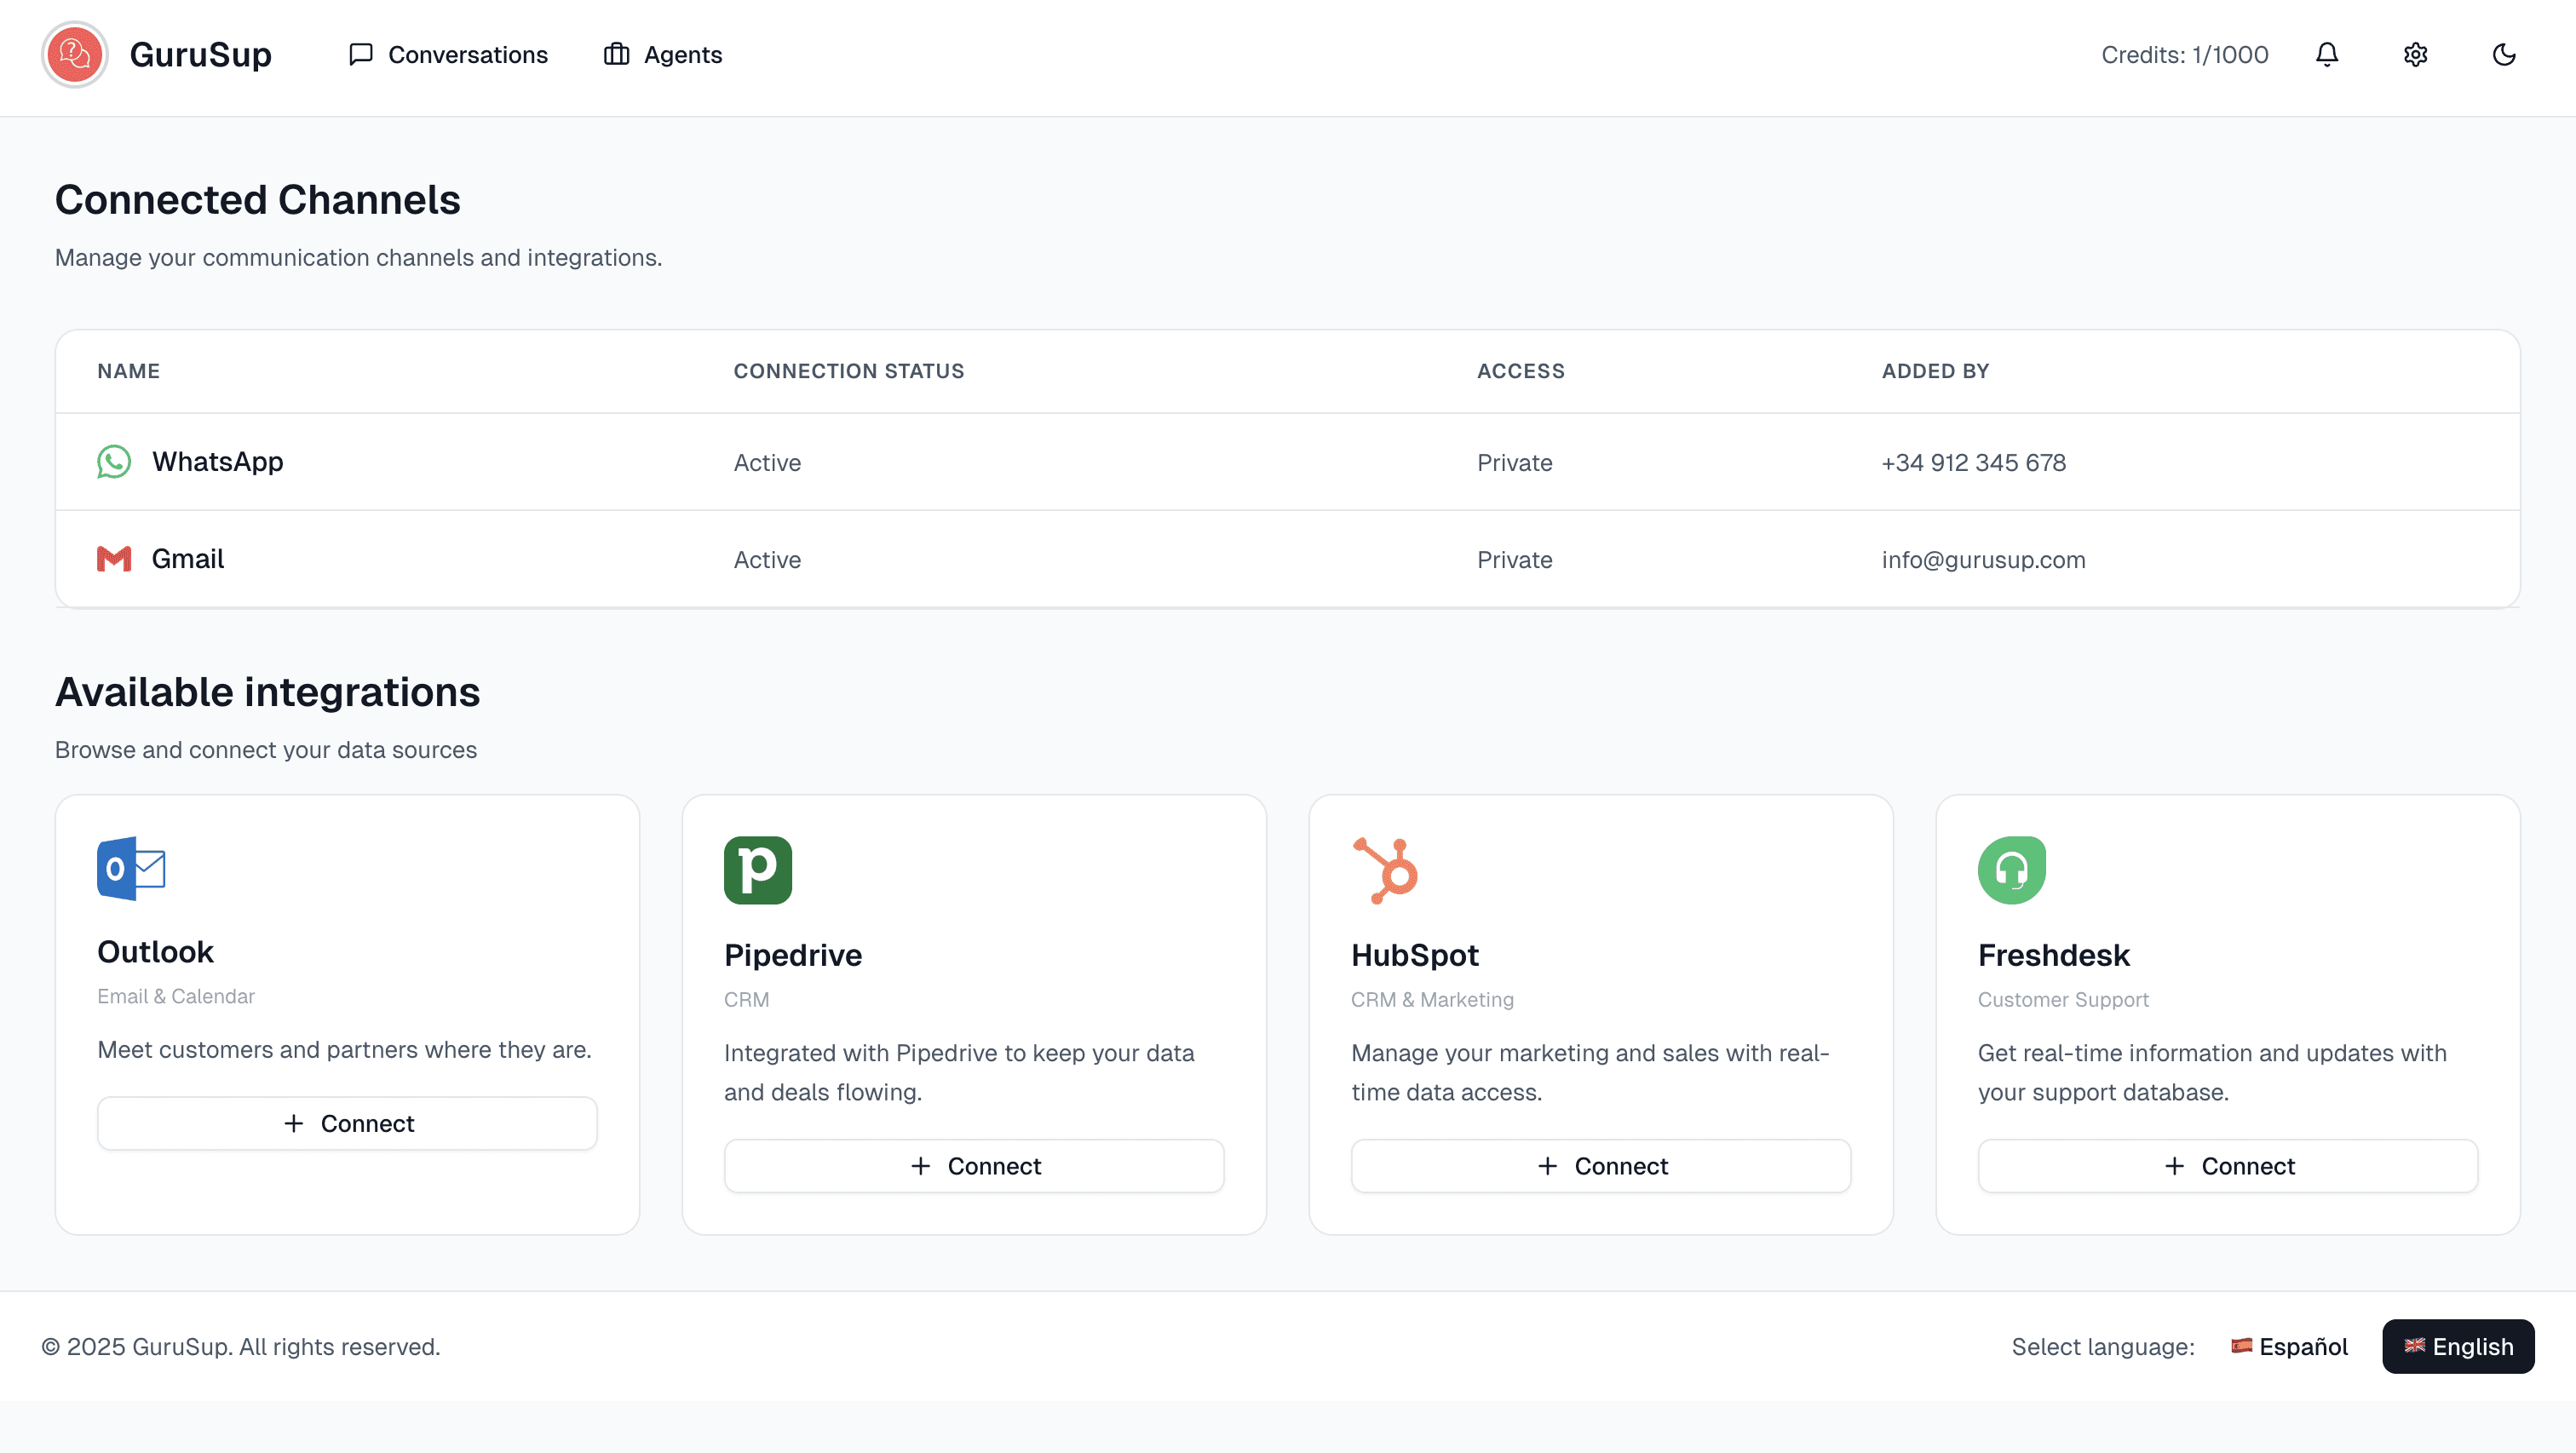Click the Outlook integration logo

[x=131, y=868]
